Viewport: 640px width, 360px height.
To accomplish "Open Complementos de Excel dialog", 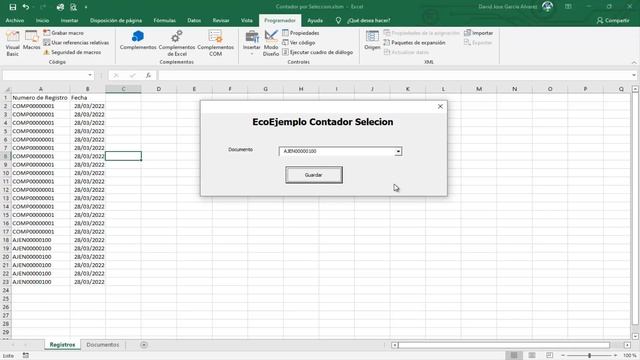I will pyautogui.click(x=177, y=43).
